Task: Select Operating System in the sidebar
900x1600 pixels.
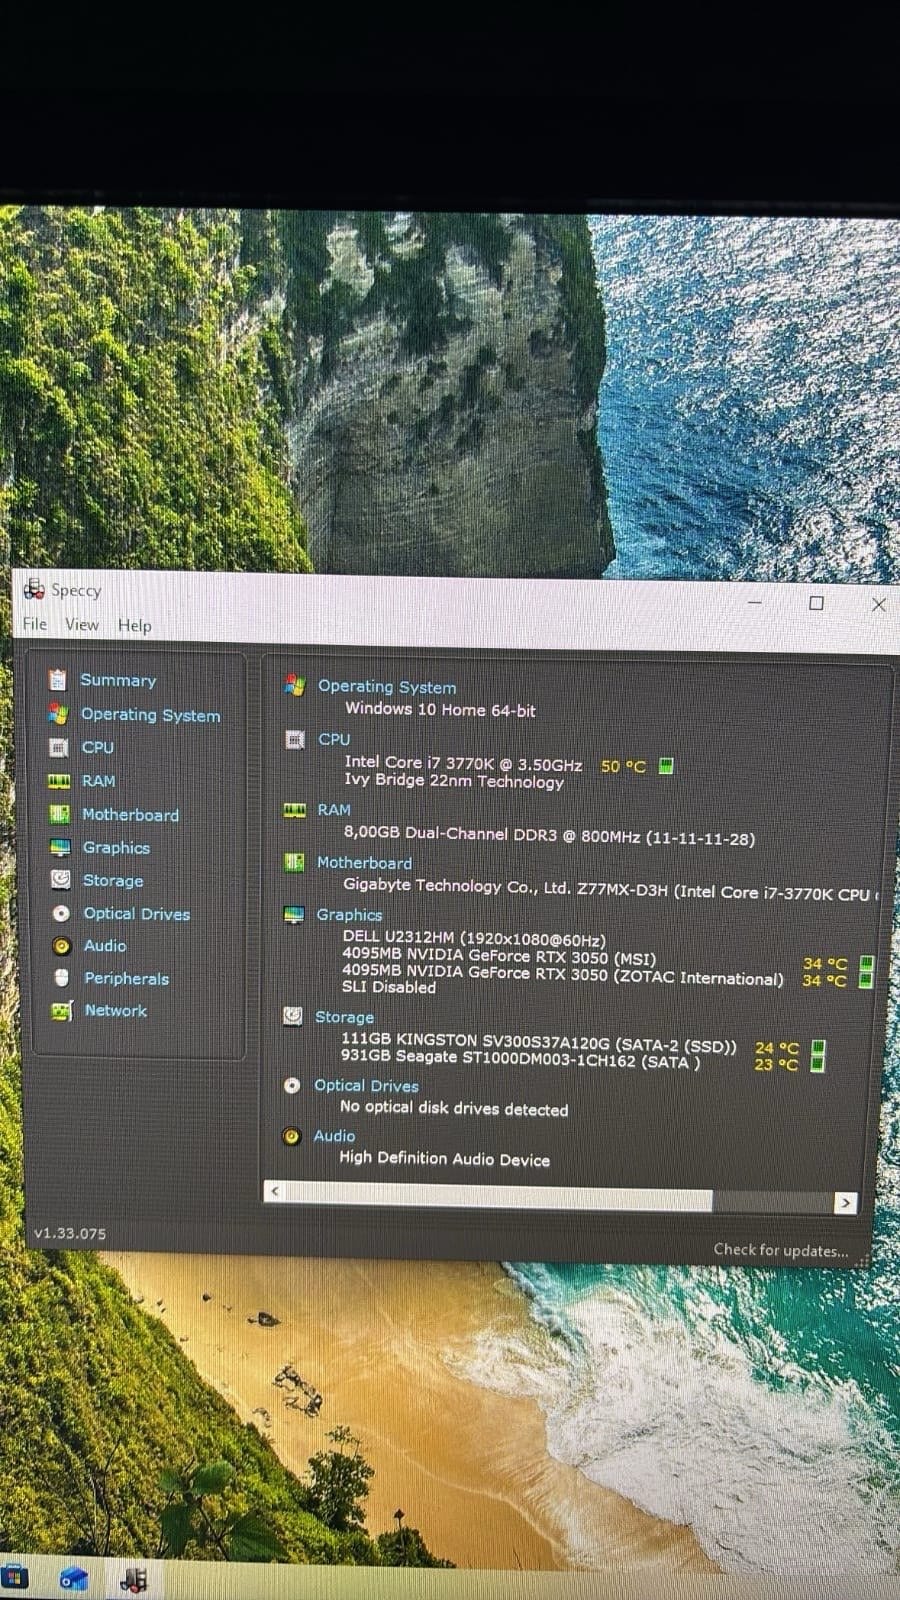Action: [x=150, y=715]
